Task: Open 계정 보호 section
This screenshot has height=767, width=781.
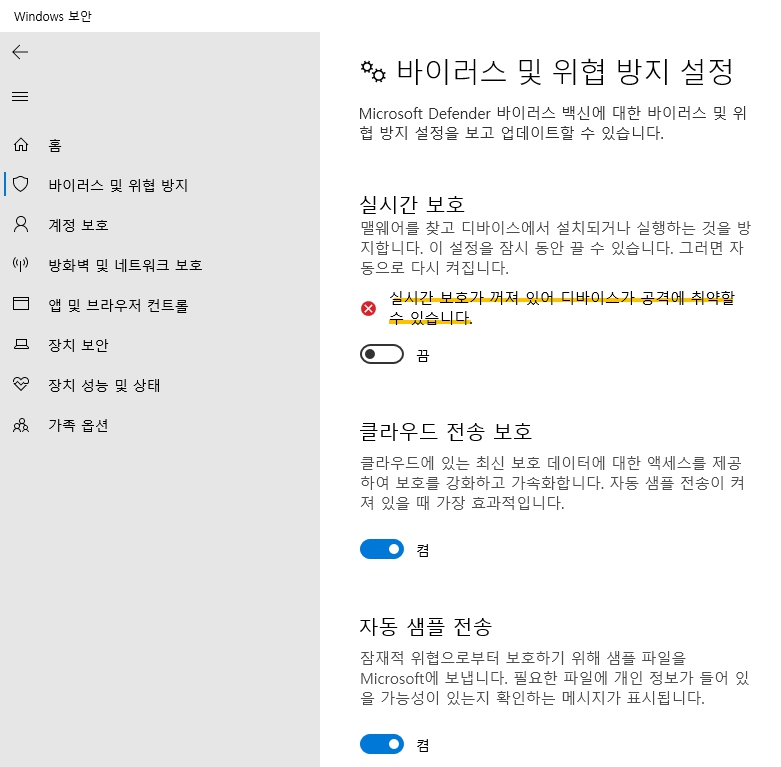Action: 78,225
